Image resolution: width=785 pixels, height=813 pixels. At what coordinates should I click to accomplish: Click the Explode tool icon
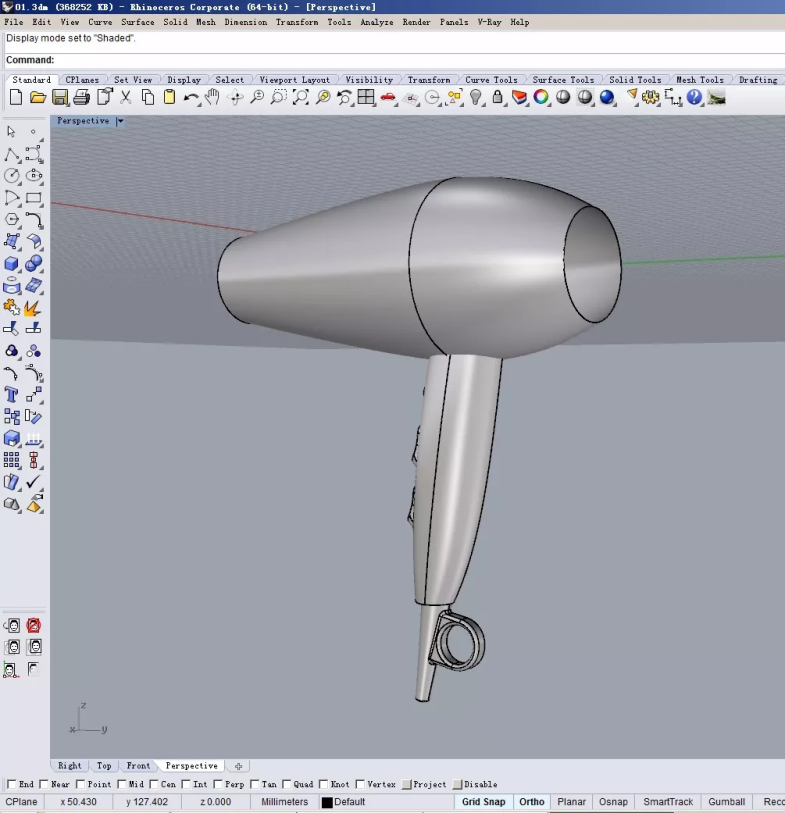(33, 307)
